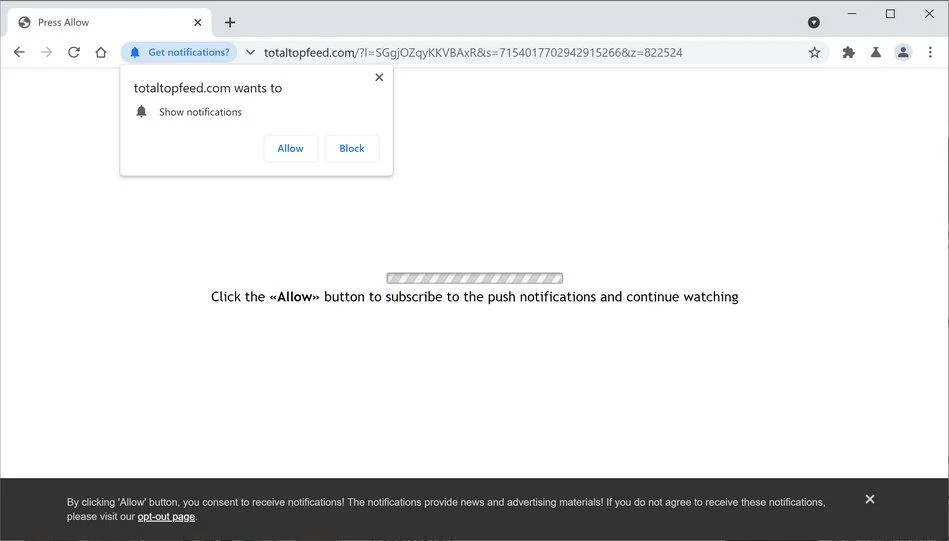The width and height of the screenshot is (949, 541).
Task: Reload the current page
Action: (74, 53)
